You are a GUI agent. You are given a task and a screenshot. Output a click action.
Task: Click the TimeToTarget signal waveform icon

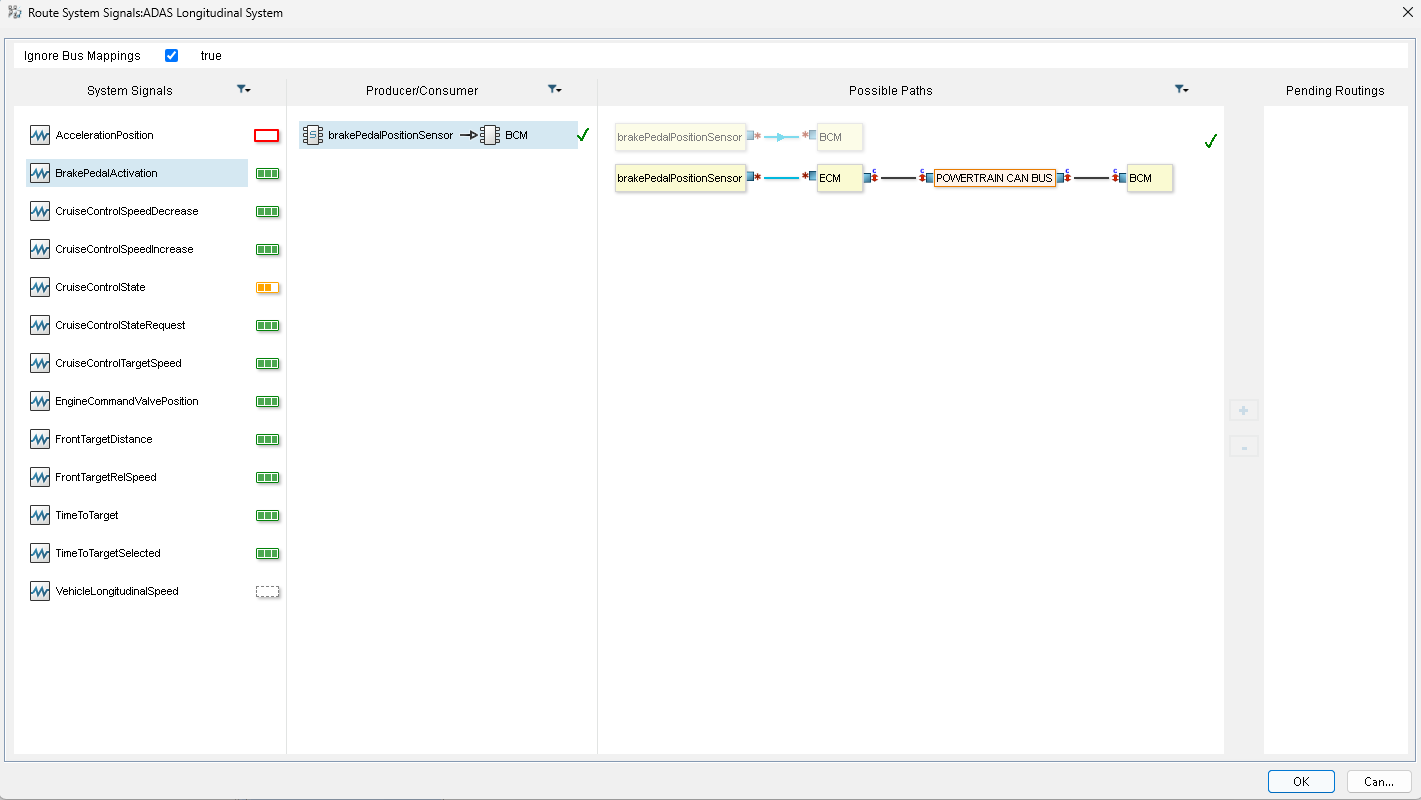[40, 515]
